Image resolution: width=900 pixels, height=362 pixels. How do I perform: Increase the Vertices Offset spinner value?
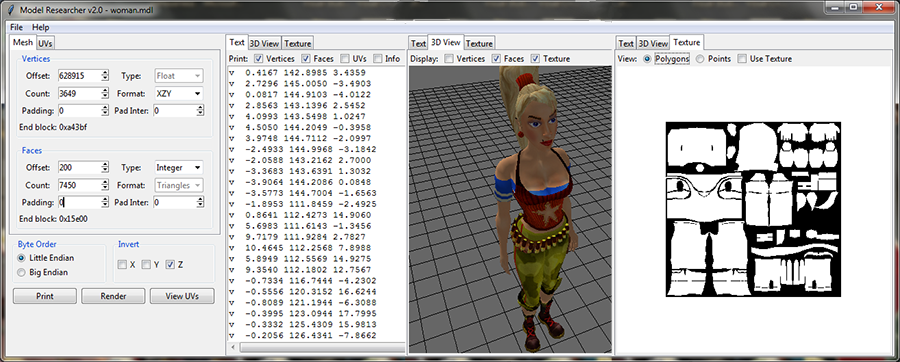(104, 73)
